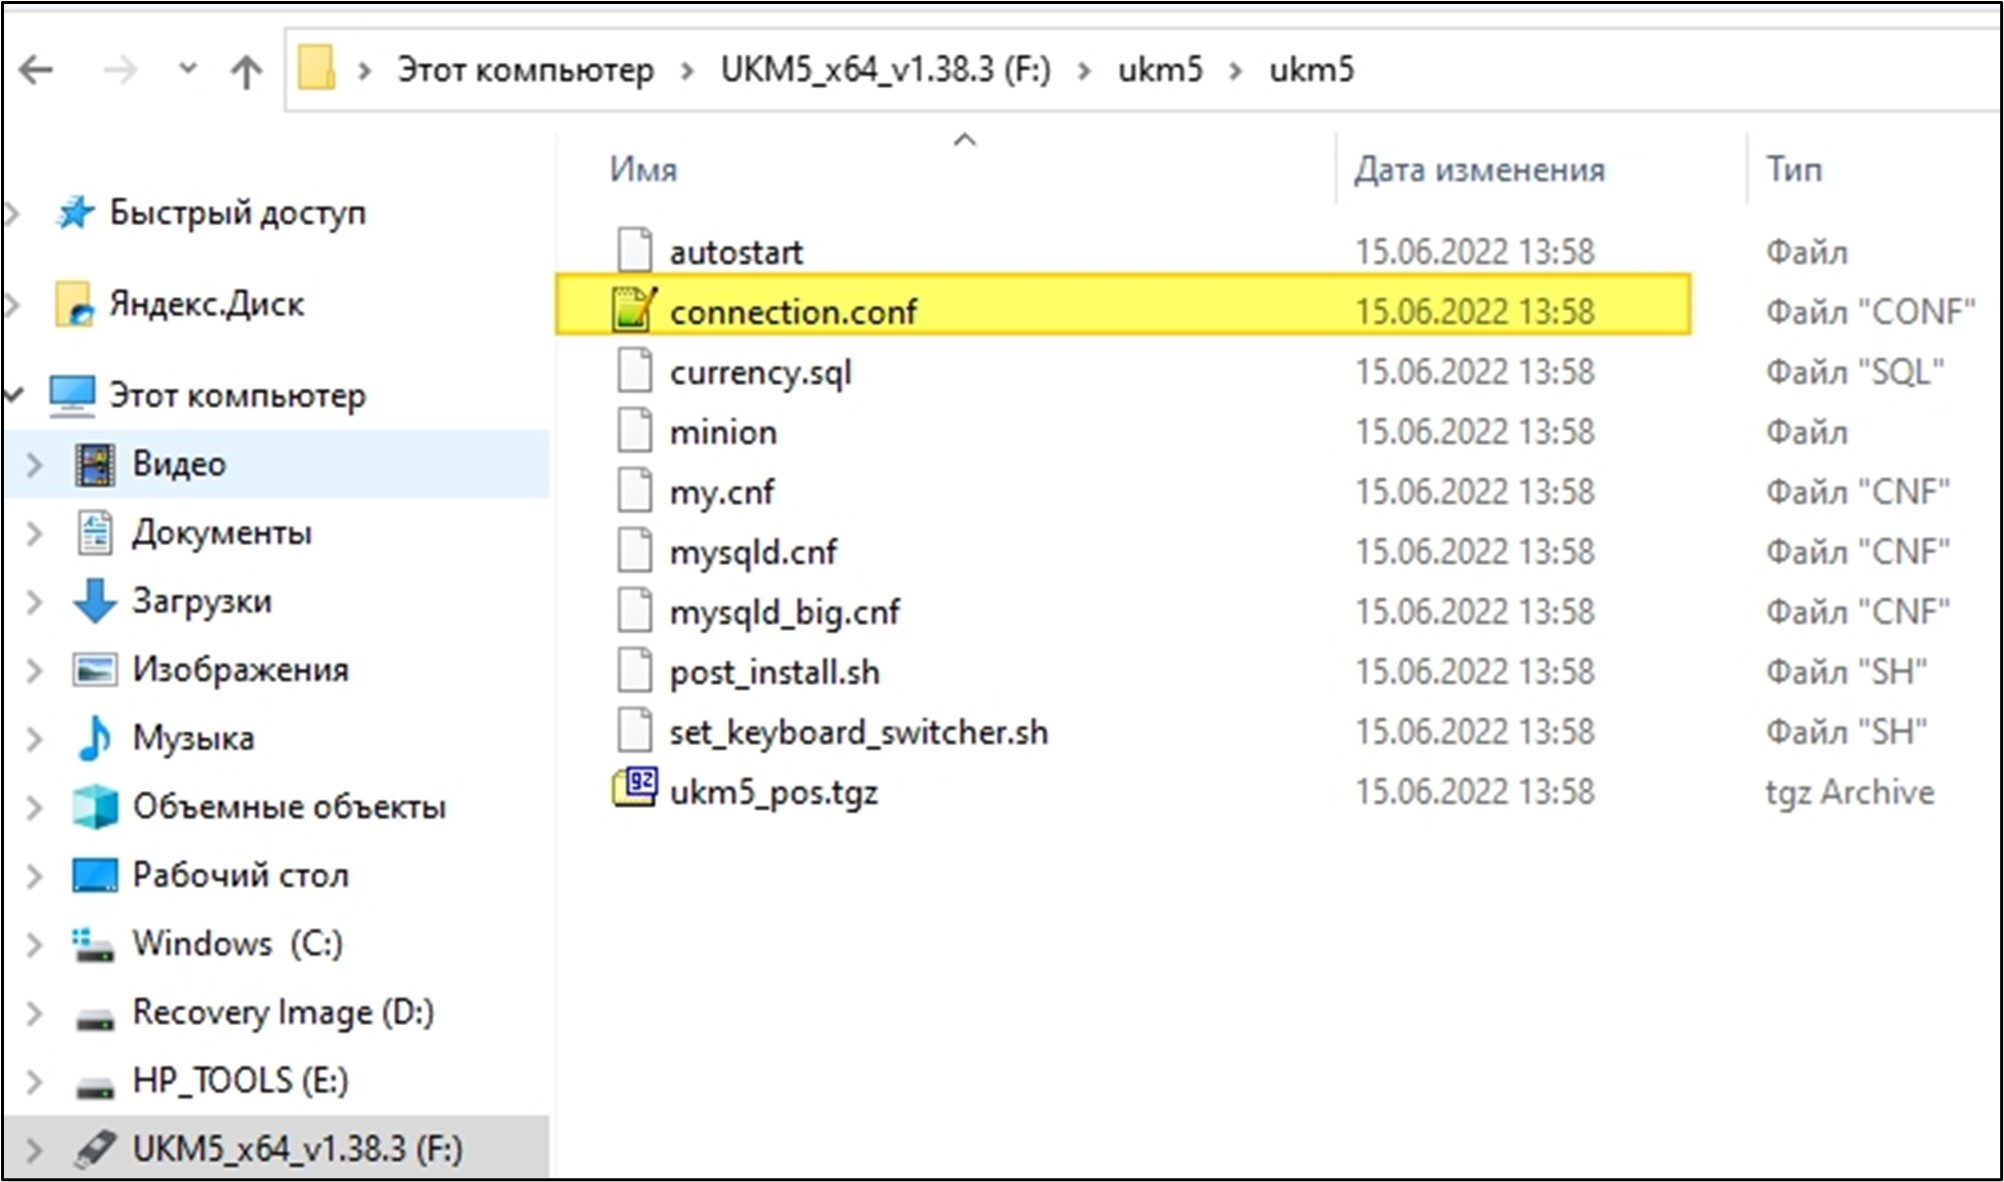This screenshot has width=2004, height=1182.
Task: Go up one folder level arrow
Action: (x=246, y=71)
